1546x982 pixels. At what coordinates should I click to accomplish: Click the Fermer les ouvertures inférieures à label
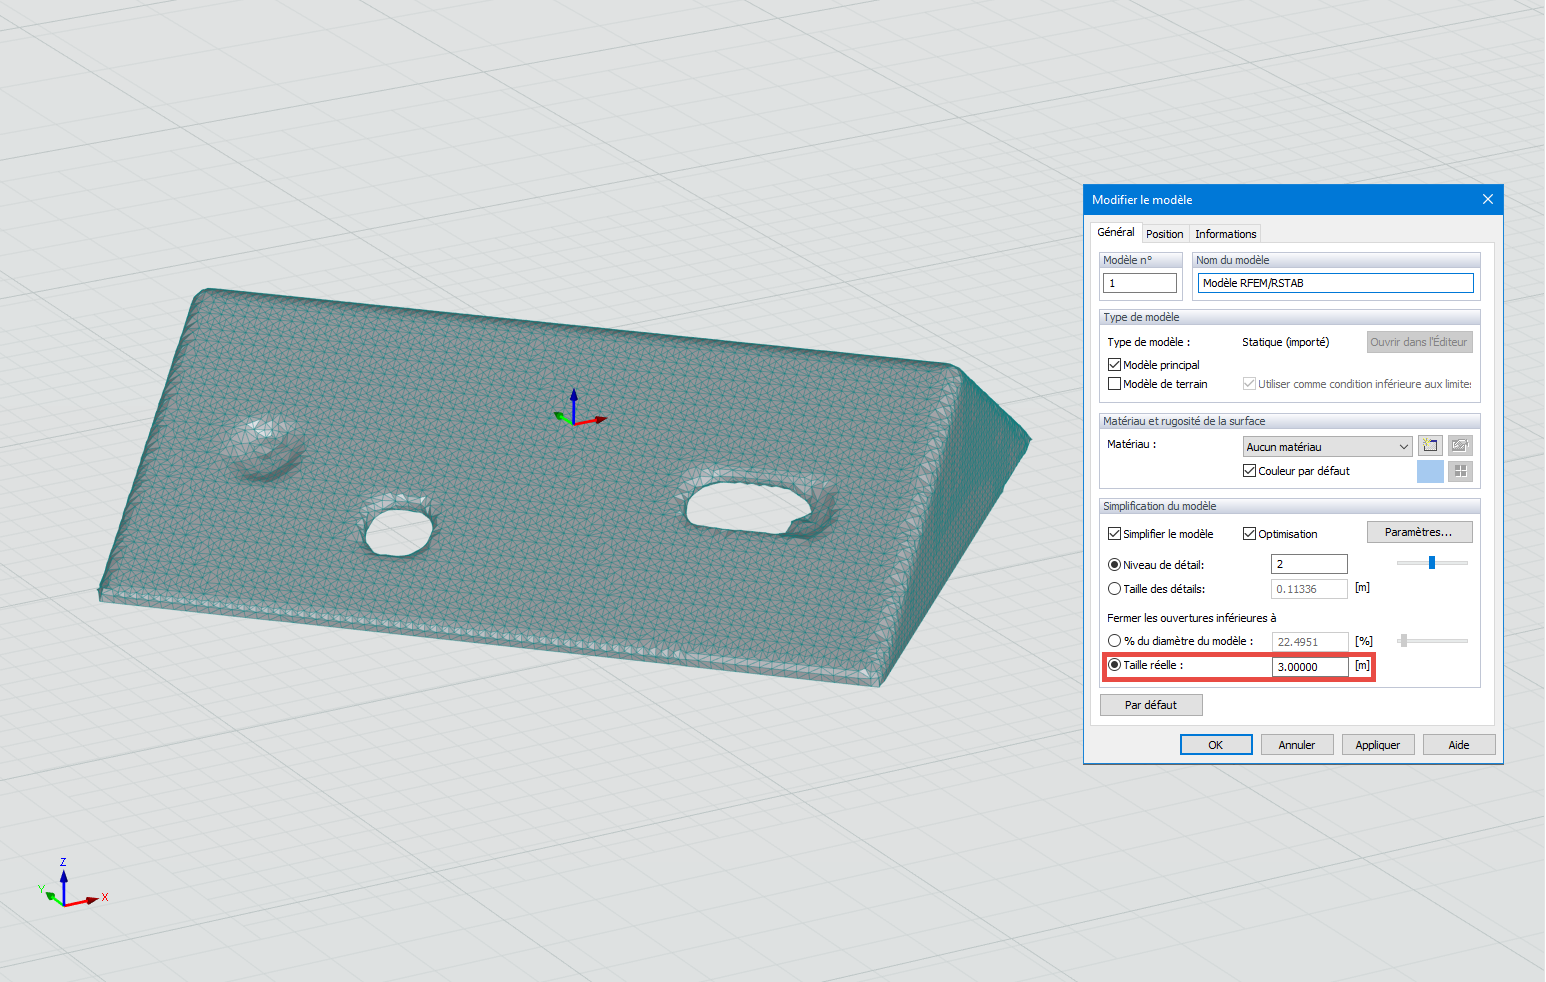1191,618
